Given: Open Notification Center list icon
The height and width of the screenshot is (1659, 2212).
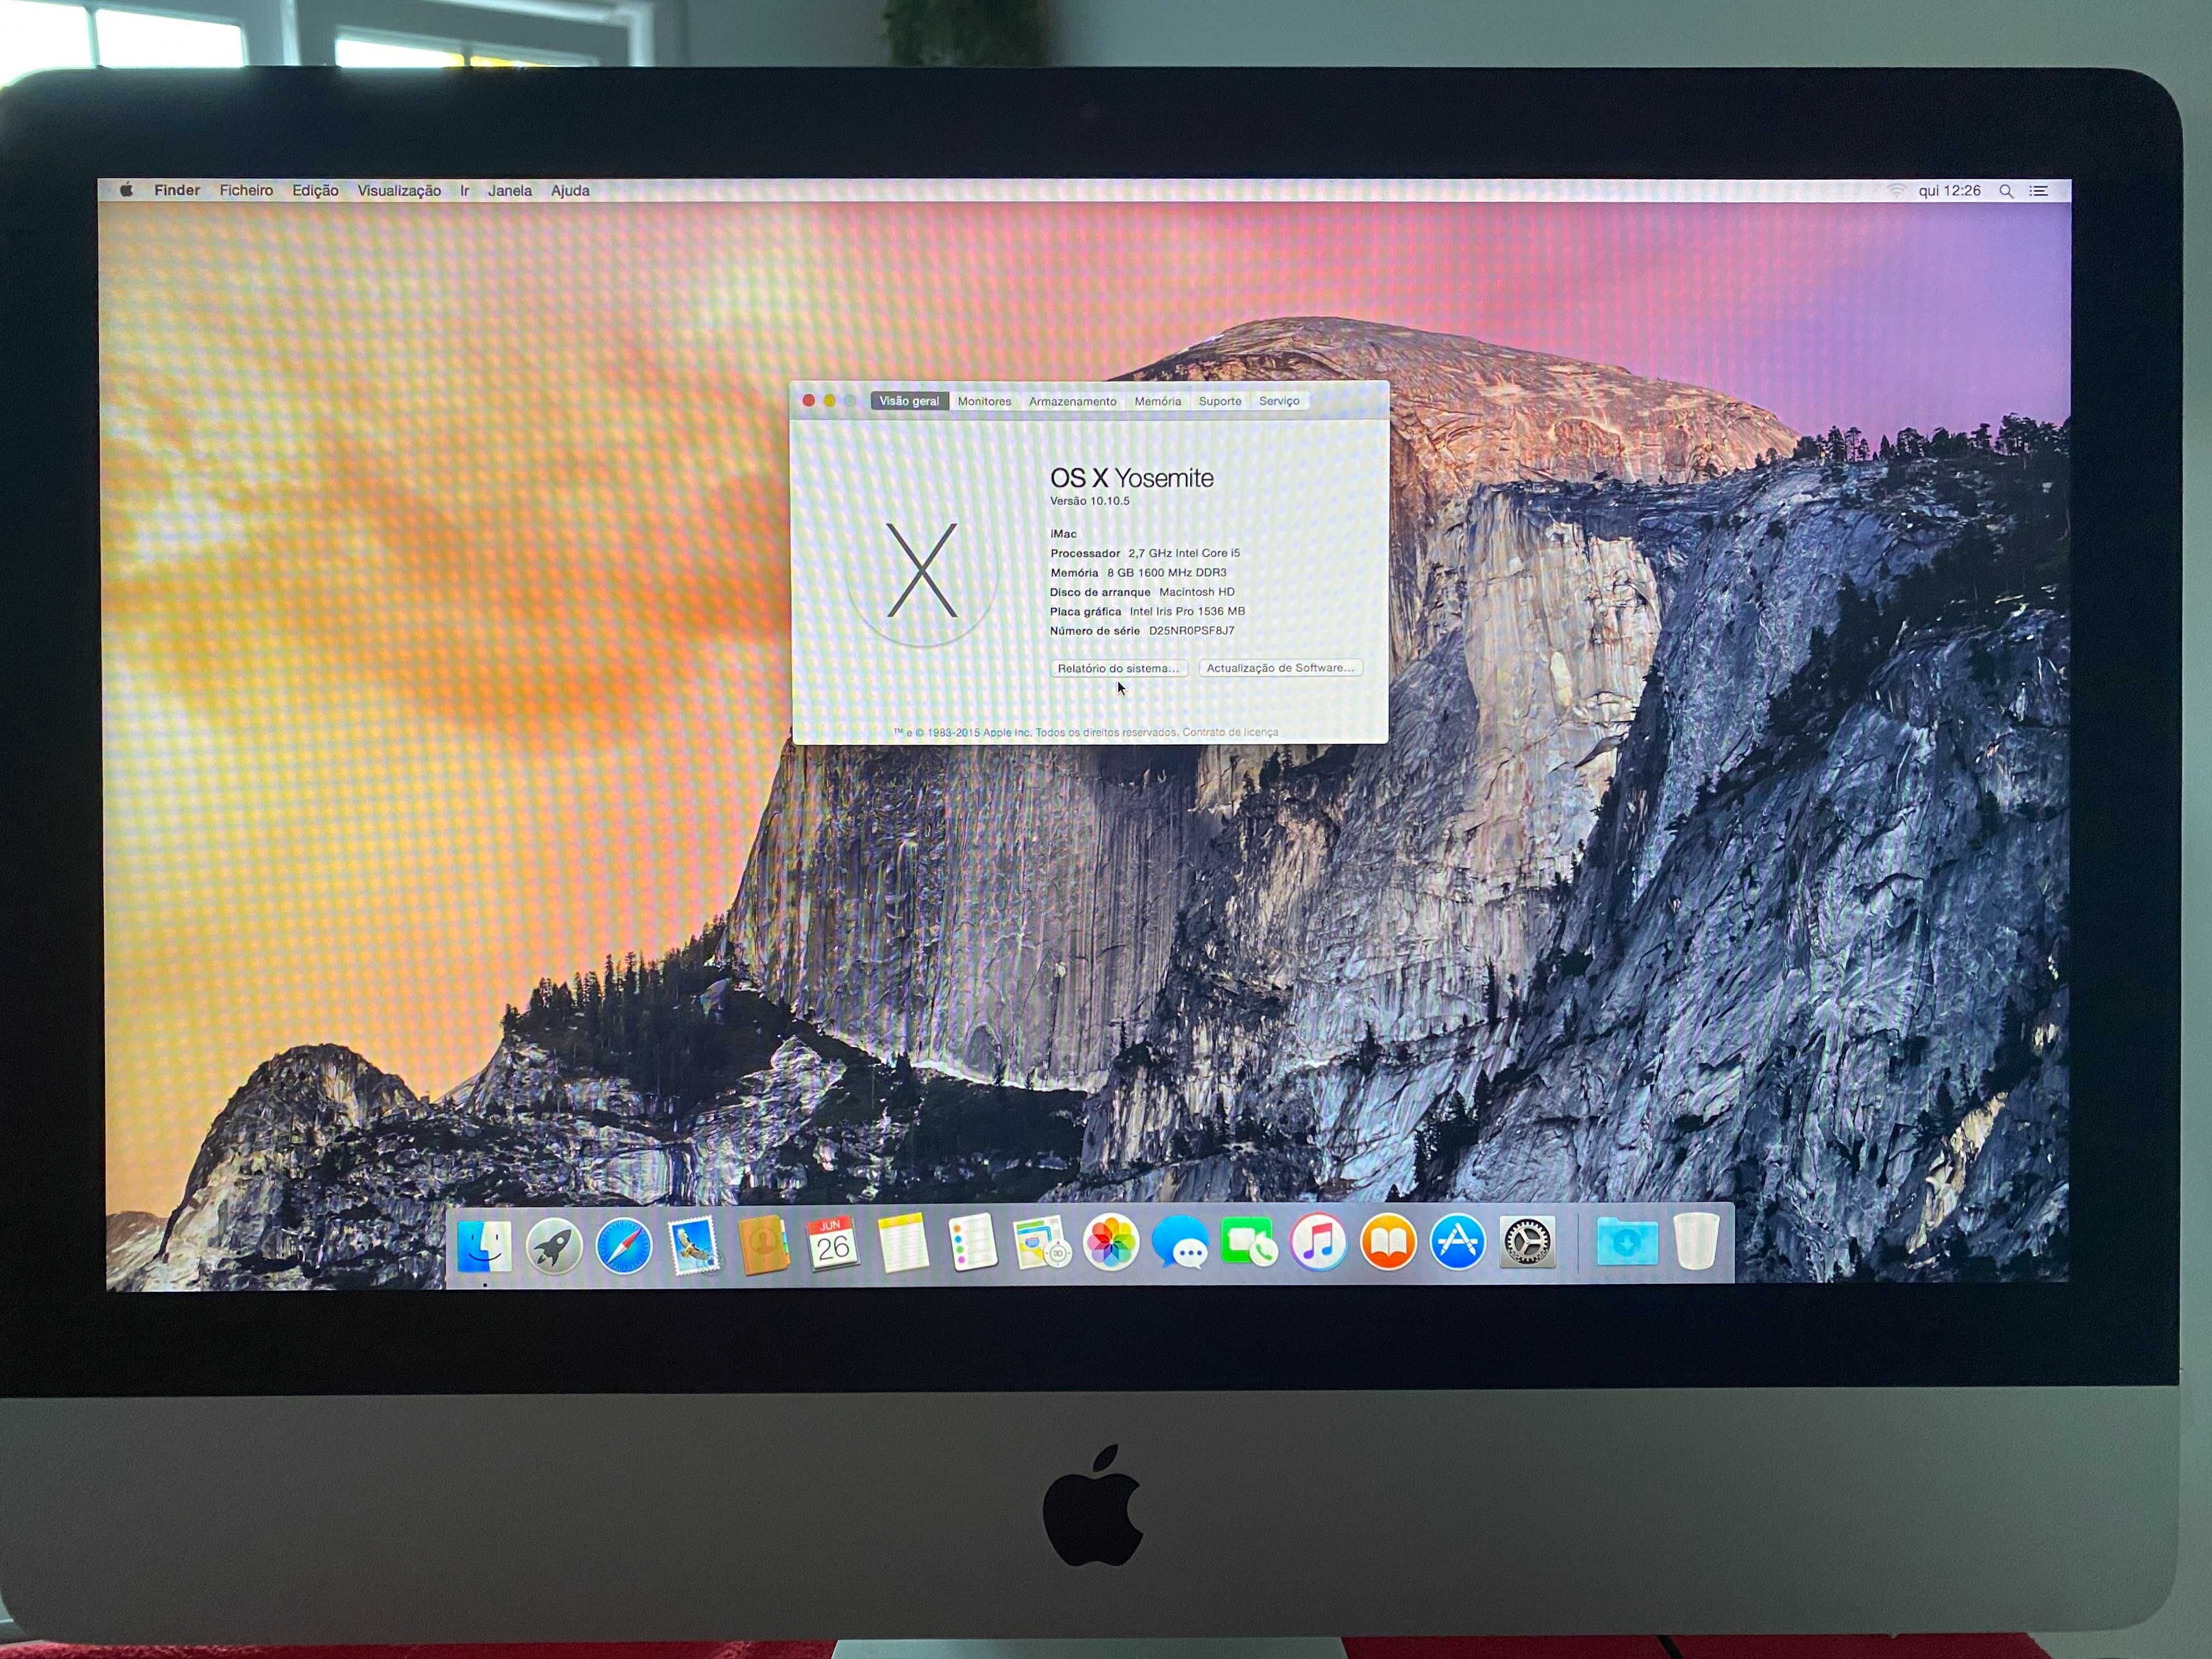Looking at the screenshot, I should pos(2038,191).
